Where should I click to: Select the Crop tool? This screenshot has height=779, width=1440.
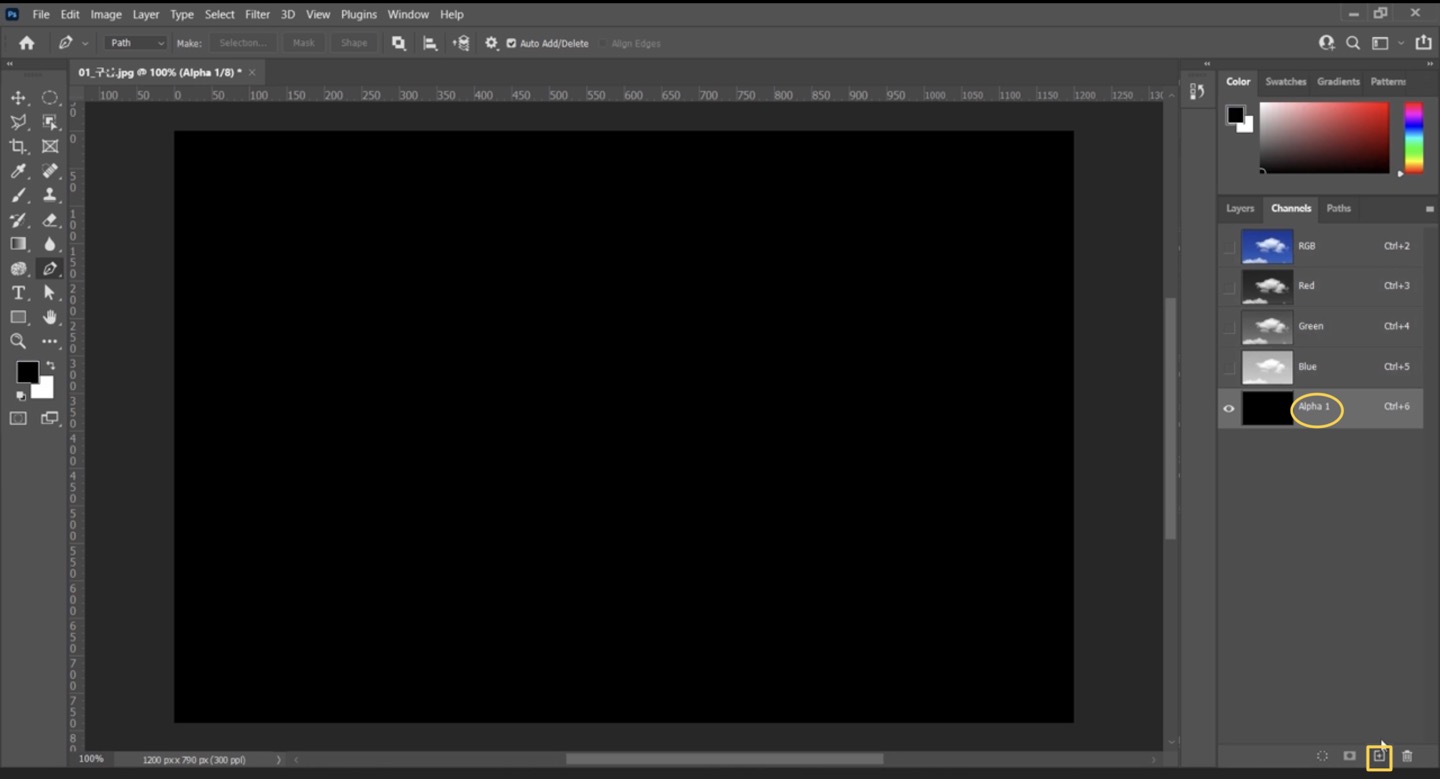point(18,146)
